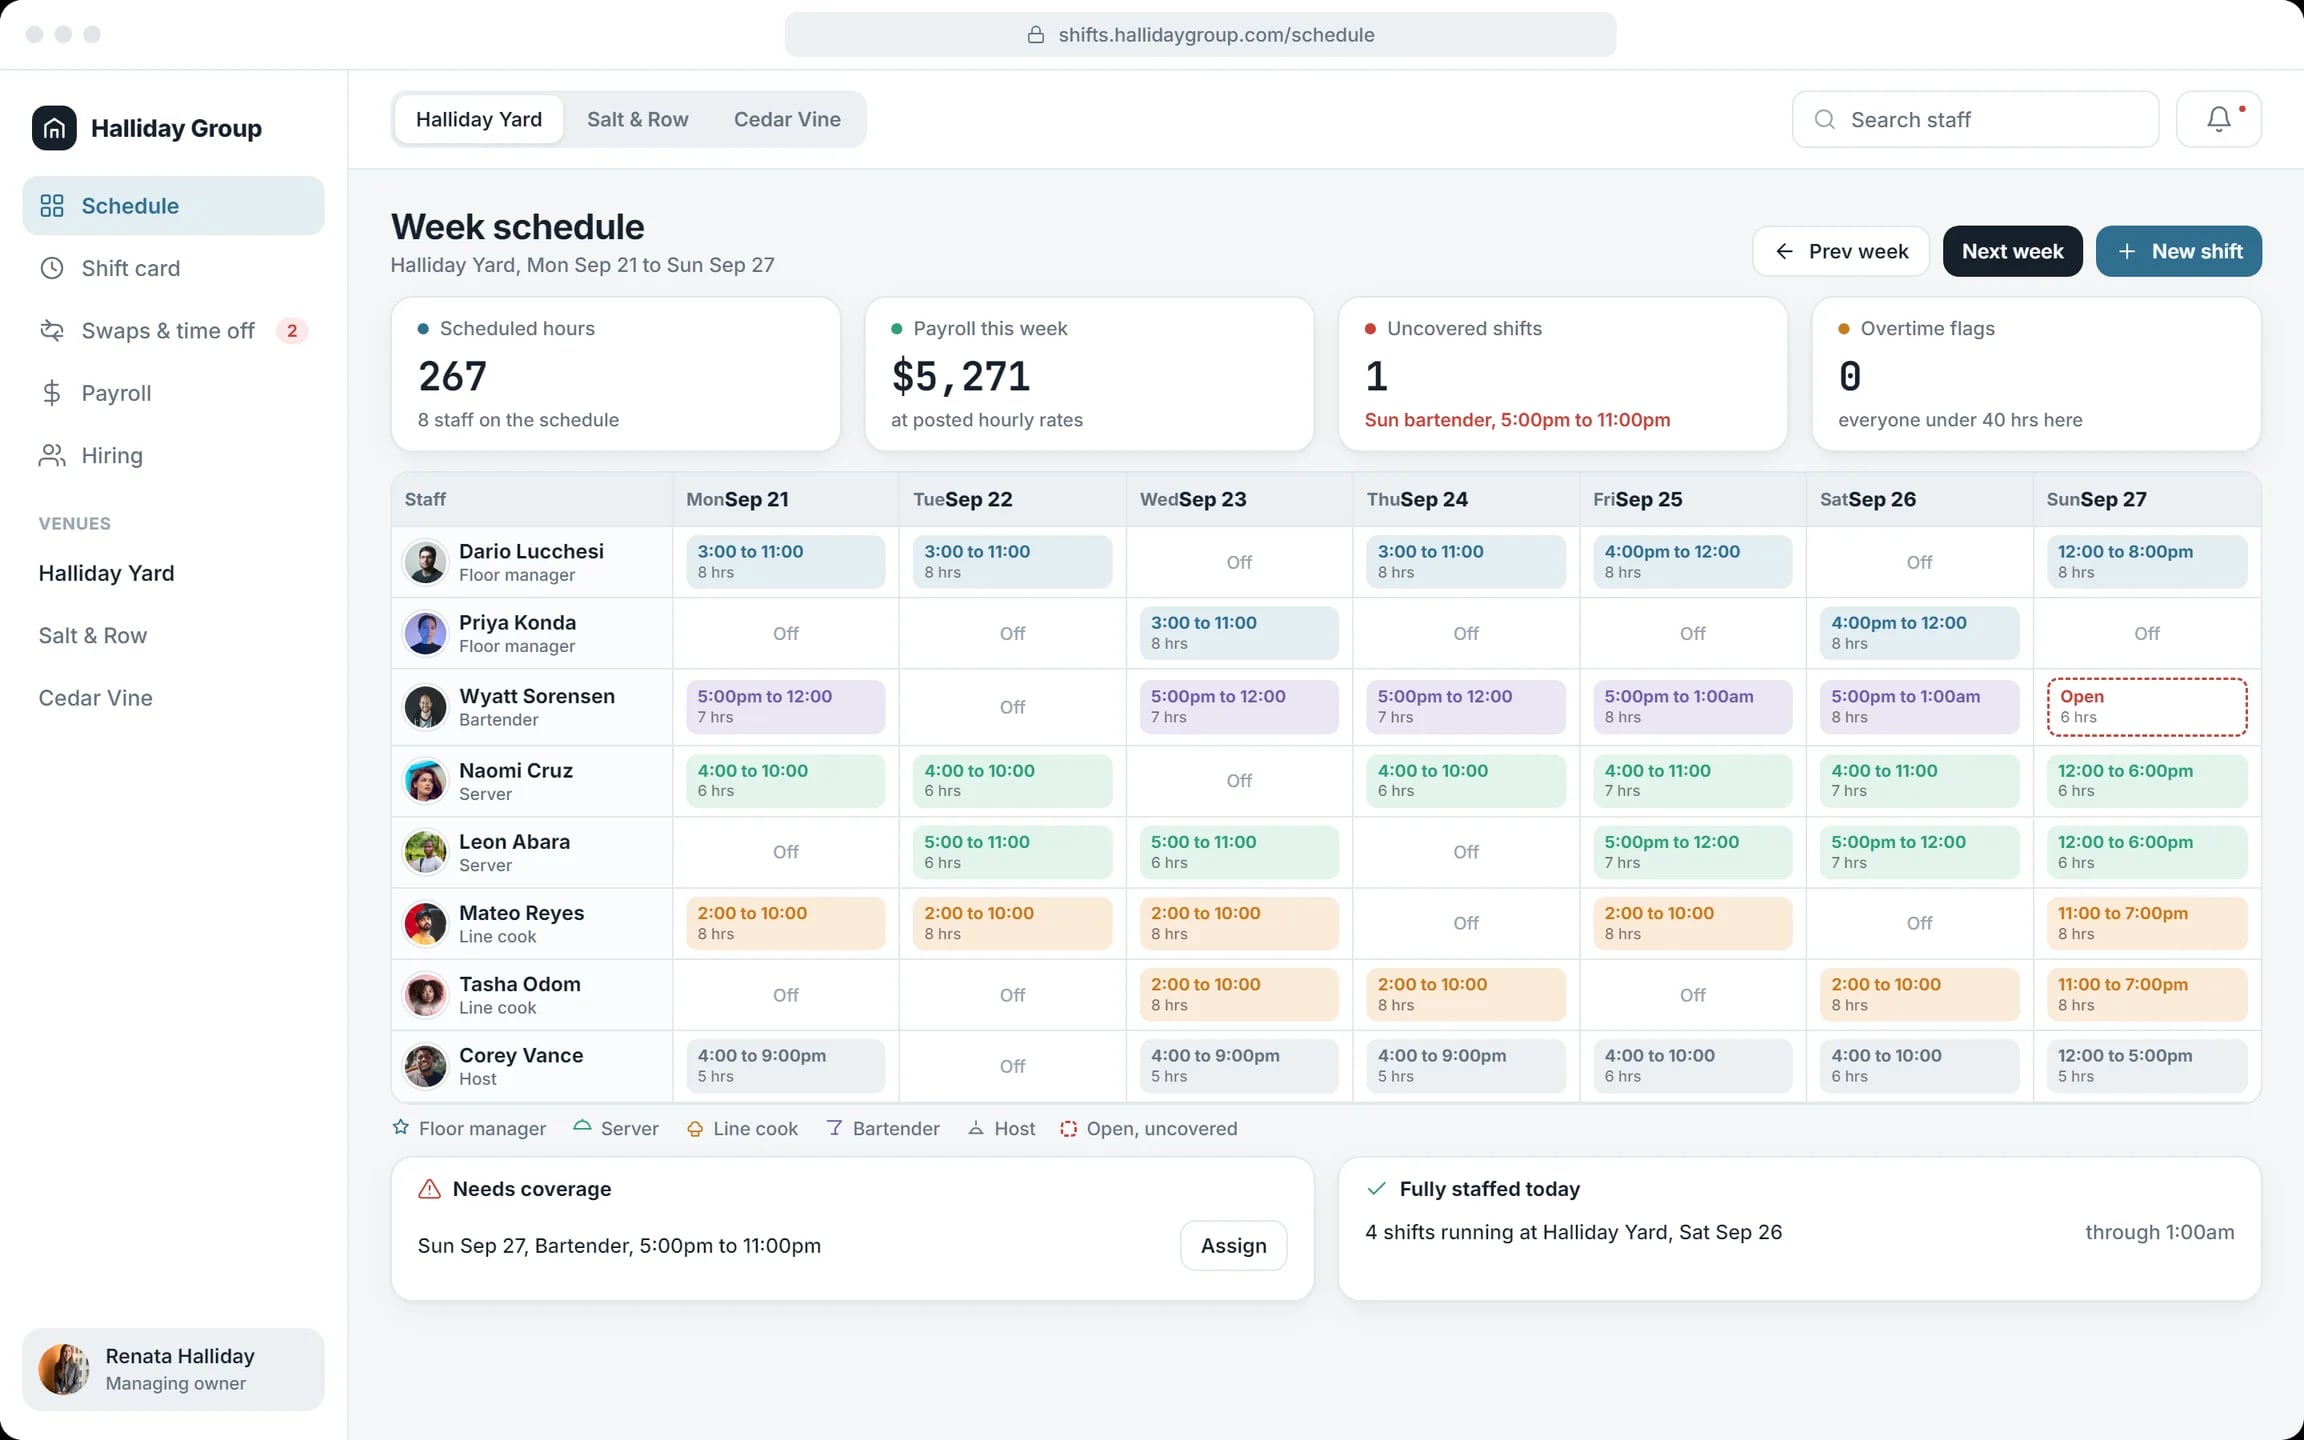Click Corey Vance's Monday 4:00 to 9:00pm shift
The image size is (2304, 1440).
785,1066
